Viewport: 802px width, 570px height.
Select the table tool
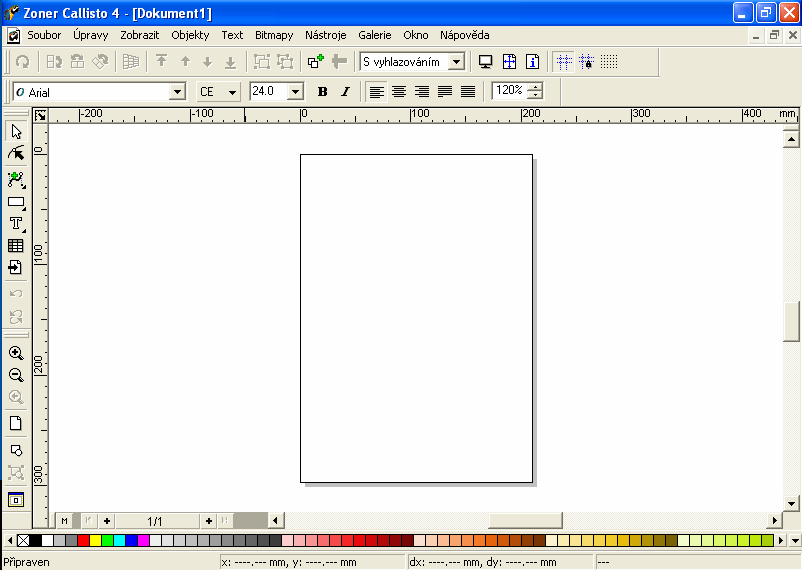click(16, 246)
